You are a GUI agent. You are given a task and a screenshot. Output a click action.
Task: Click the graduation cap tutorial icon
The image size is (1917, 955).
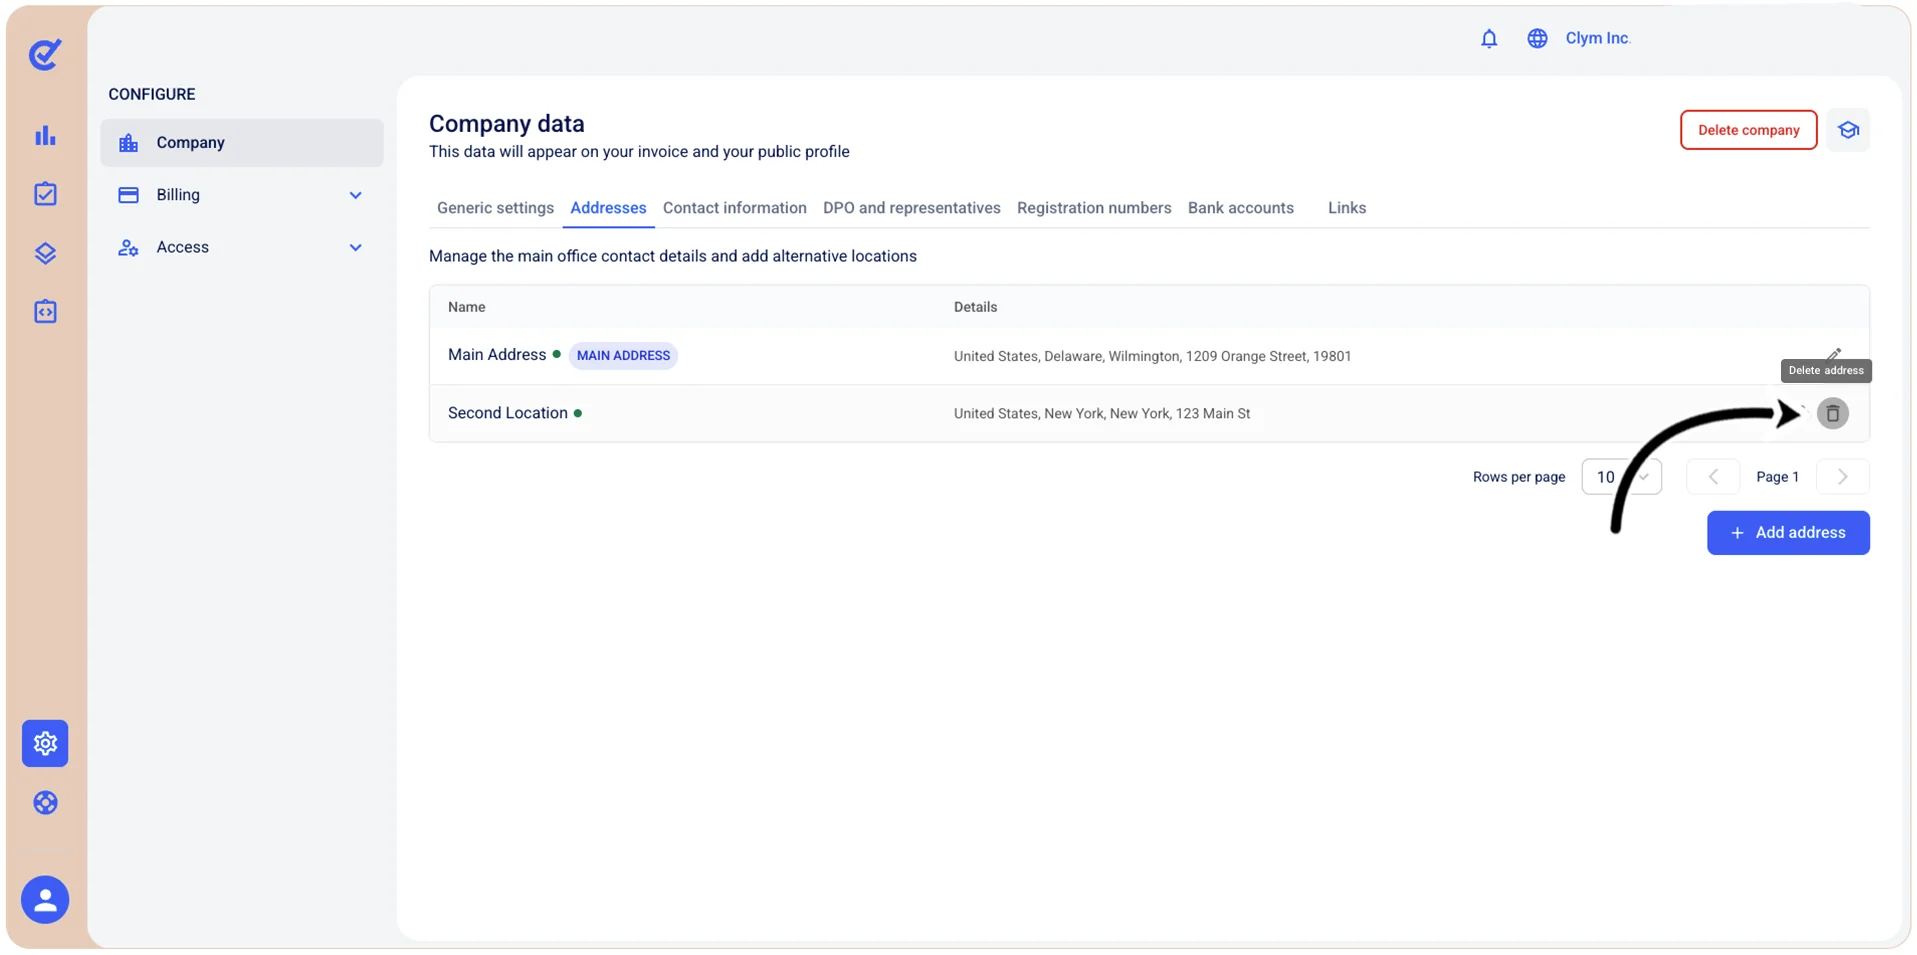[x=1848, y=130]
